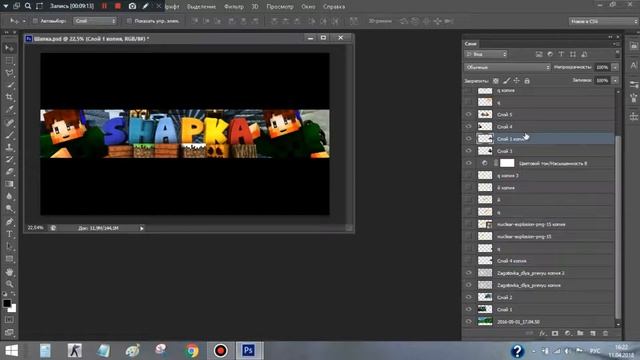Select the Hand tool
Viewport: 640px width, 360px height.
click(9, 272)
